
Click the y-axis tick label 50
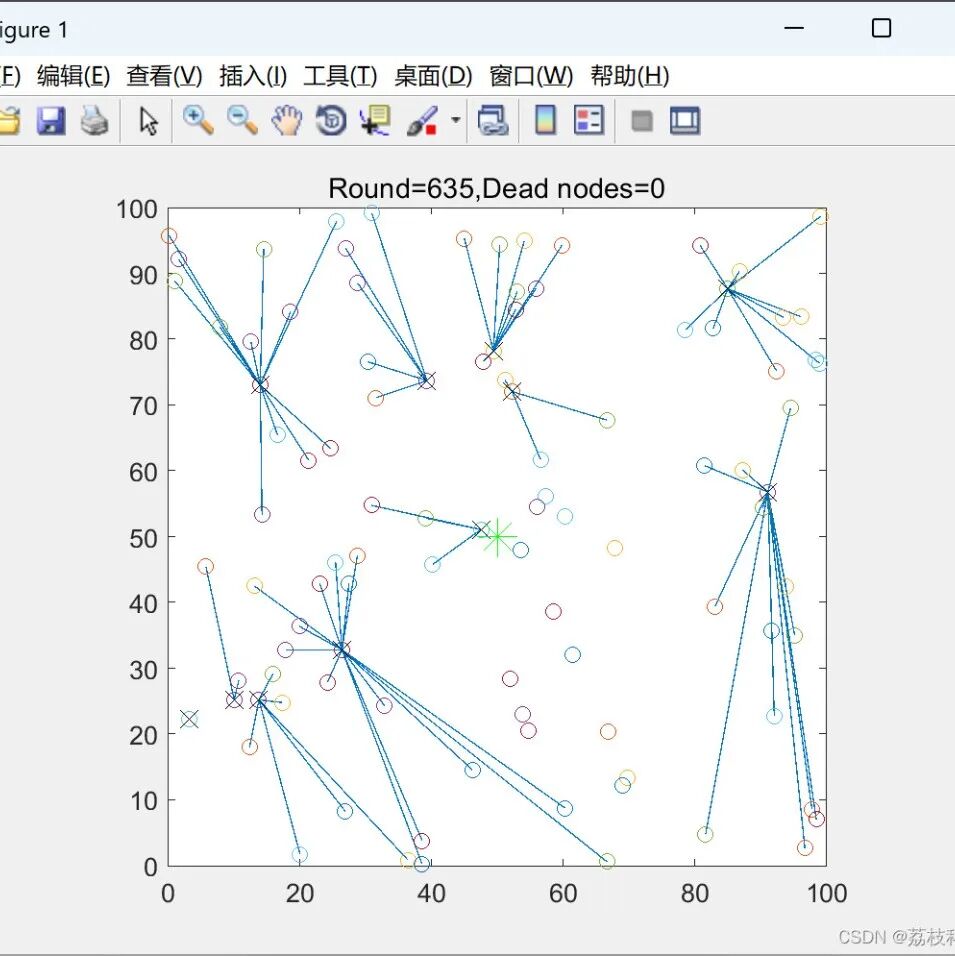pyautogui.click(x=143, y=539)
